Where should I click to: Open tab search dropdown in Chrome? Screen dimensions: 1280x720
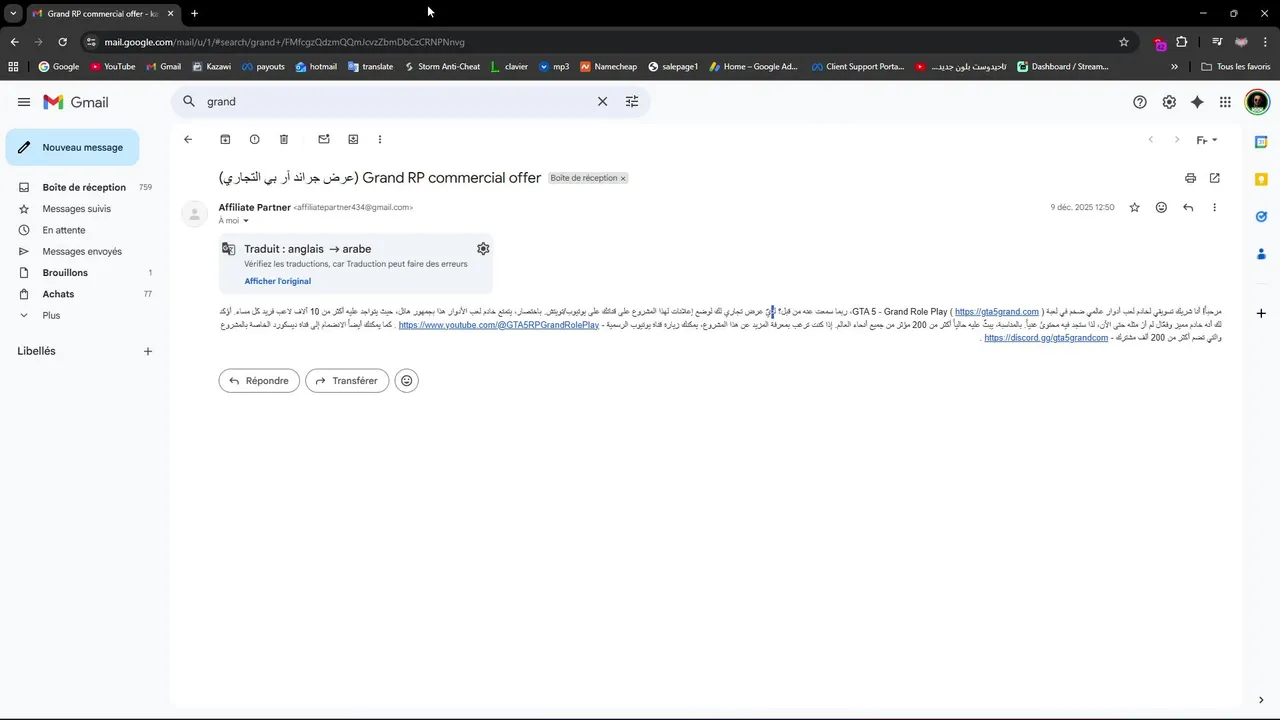coord(13,14)
